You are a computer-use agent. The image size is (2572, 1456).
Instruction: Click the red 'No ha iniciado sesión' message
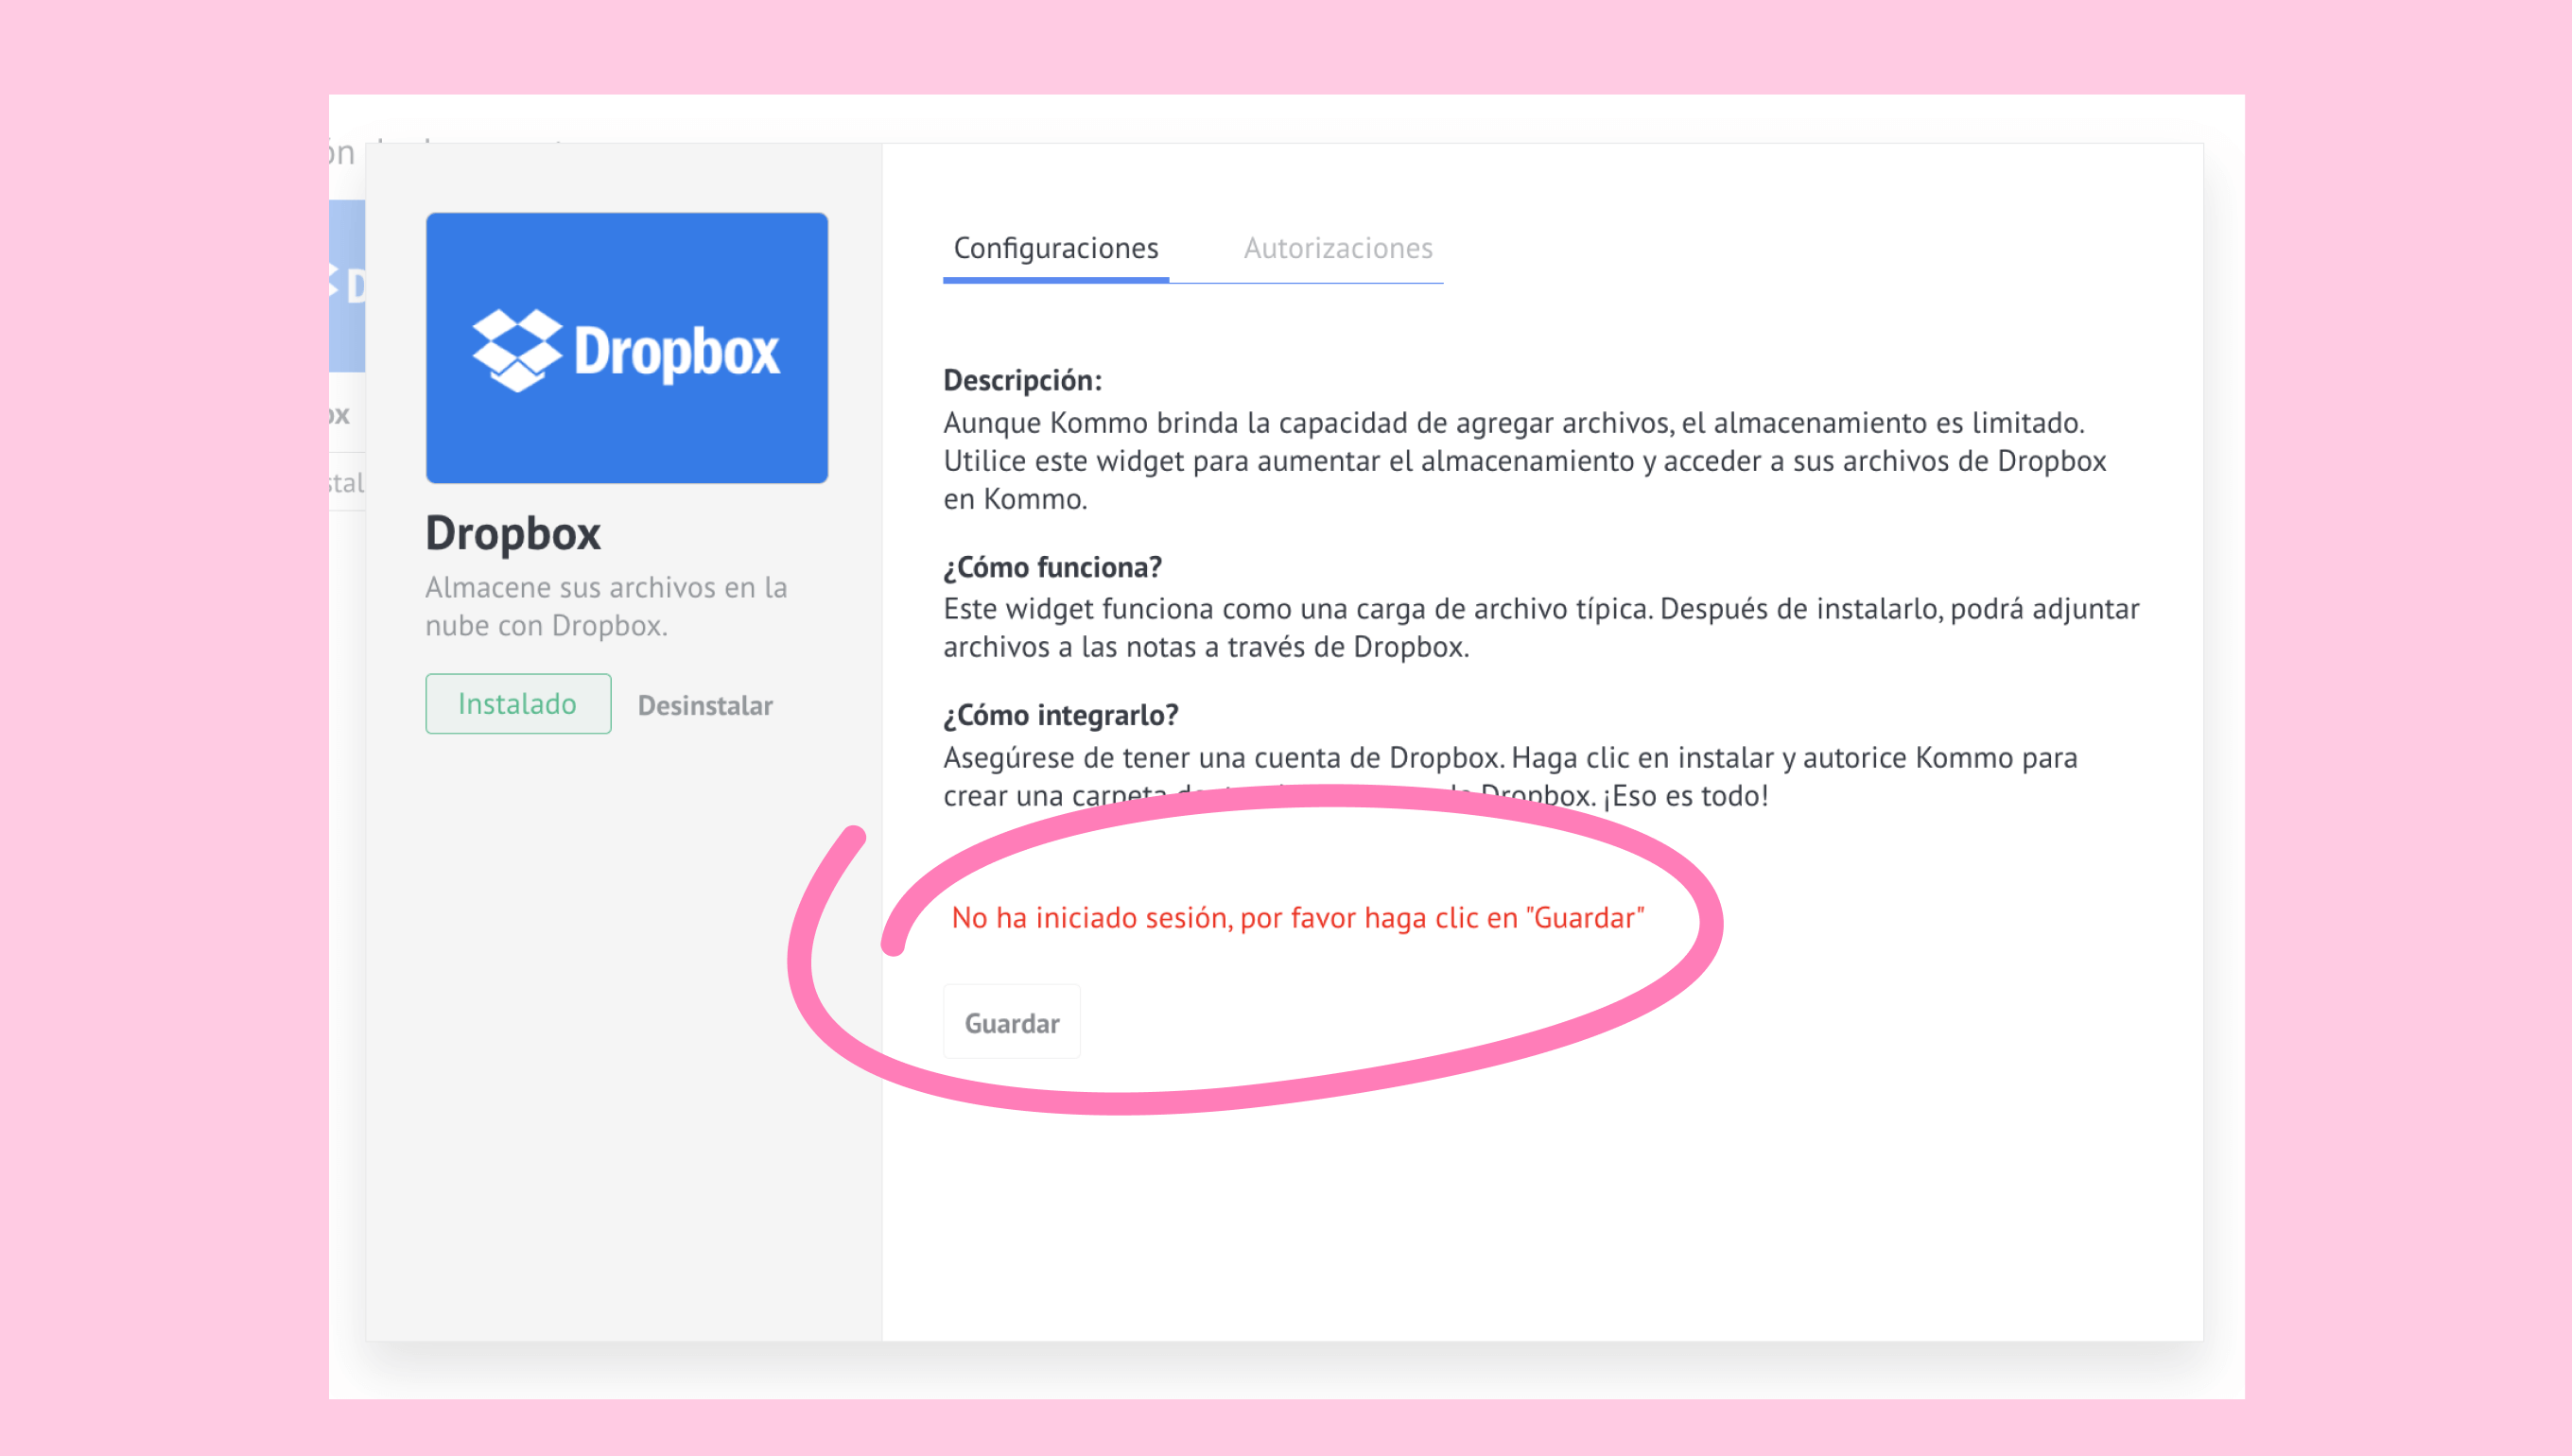1297,917
